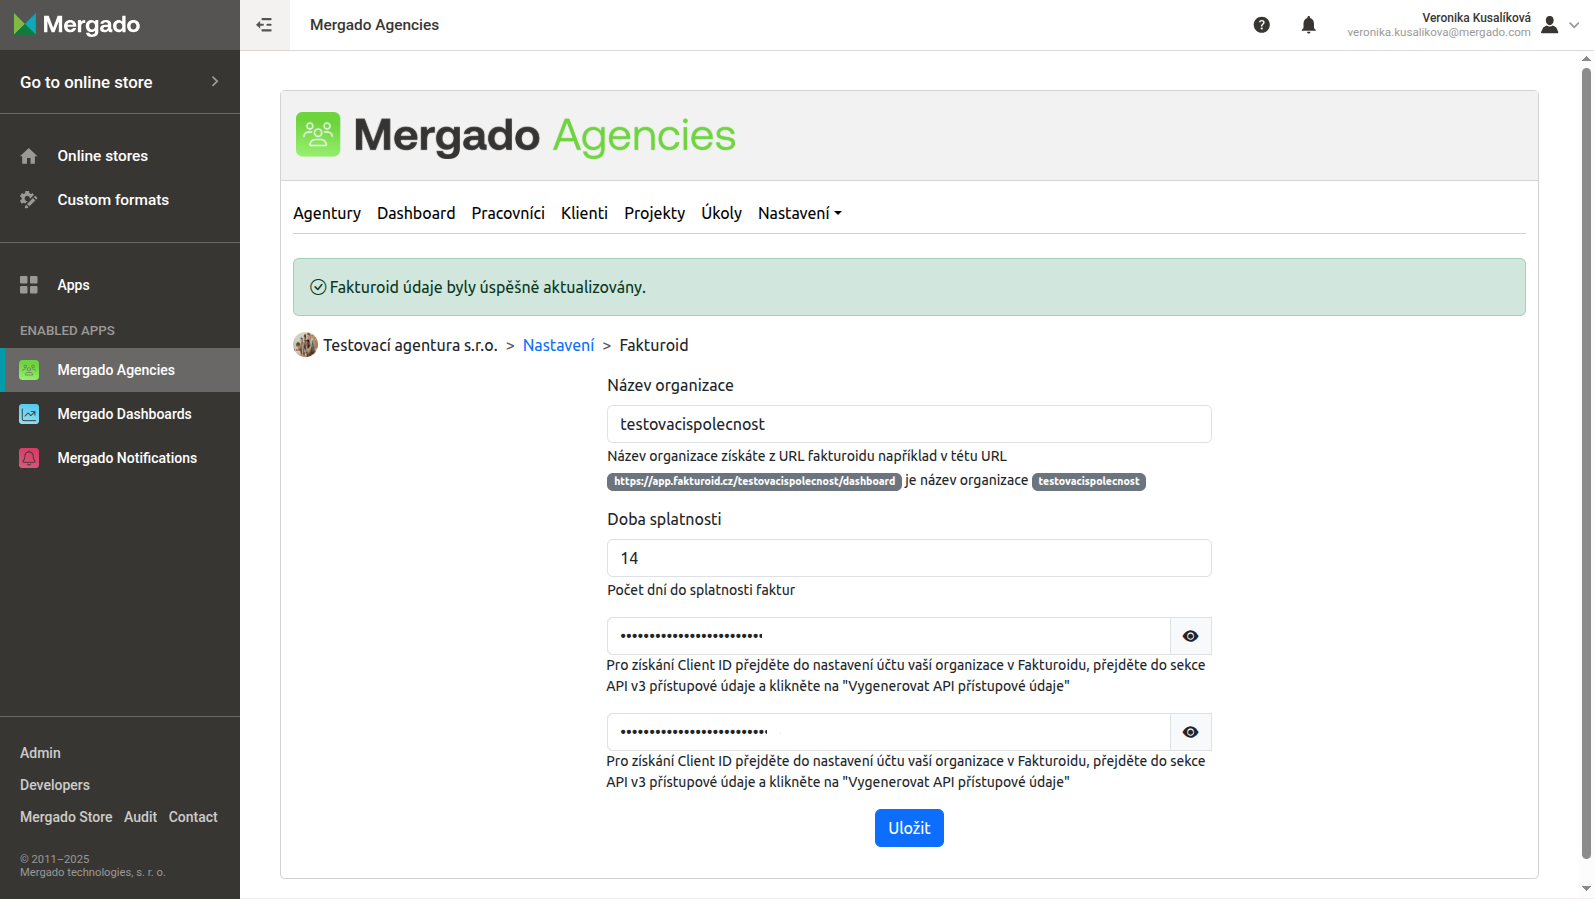This screenshot has width=1594, height=899.
Task: Click the Mergado Agencies page title in top bar
Action: coord(374,25)
